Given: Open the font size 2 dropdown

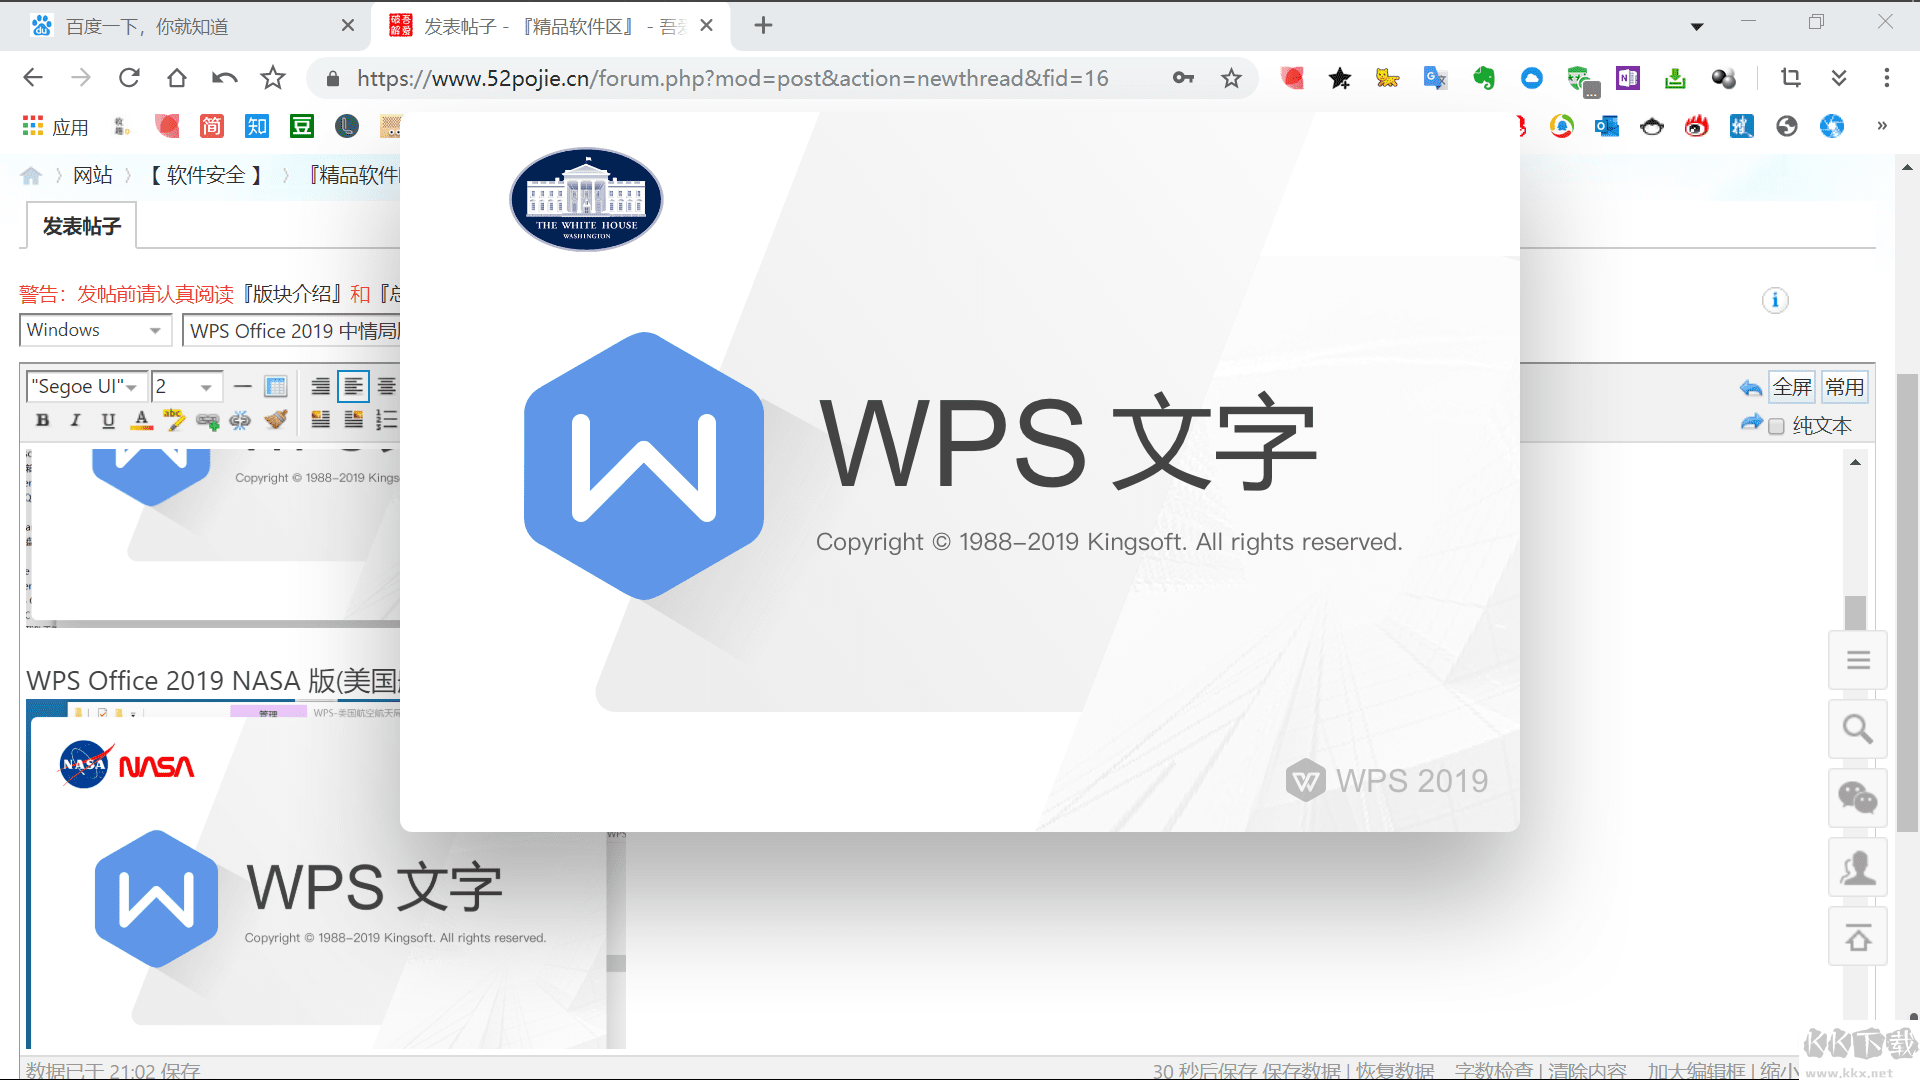Looking at the screenshot, I should click(x=186, y=386).
